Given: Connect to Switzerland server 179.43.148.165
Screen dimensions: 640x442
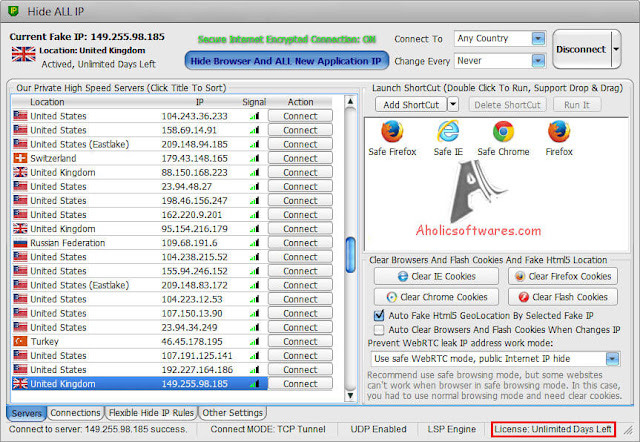Looking at the screenshot, I should coord(300,158).
